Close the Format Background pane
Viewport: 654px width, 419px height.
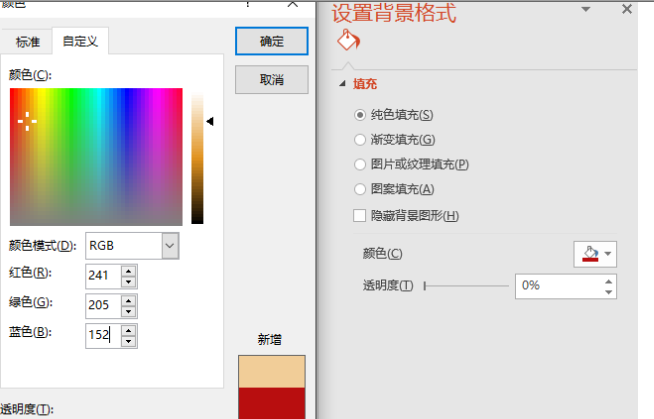point(626,9)
